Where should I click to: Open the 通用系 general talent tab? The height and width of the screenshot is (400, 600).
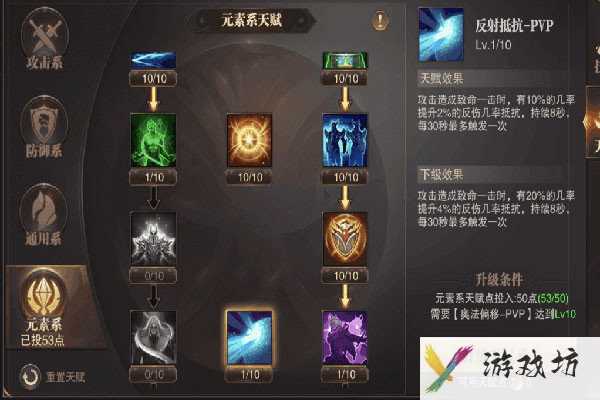[x=44, y=215]
